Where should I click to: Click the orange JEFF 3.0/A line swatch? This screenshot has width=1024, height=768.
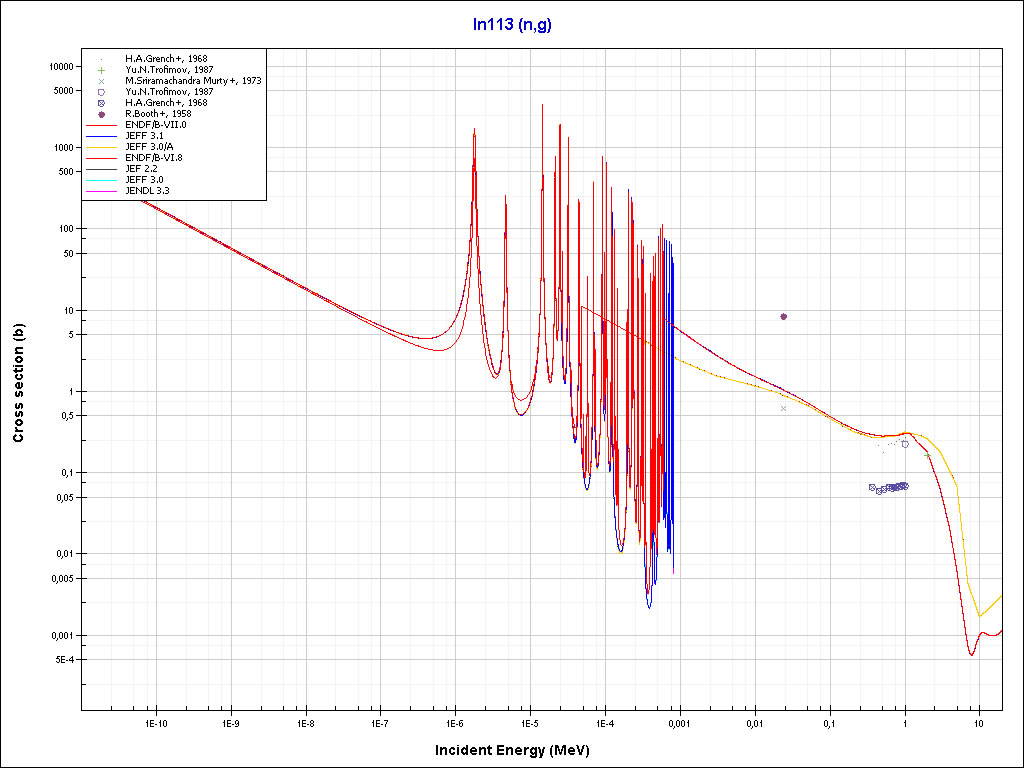tap(102, 147)
